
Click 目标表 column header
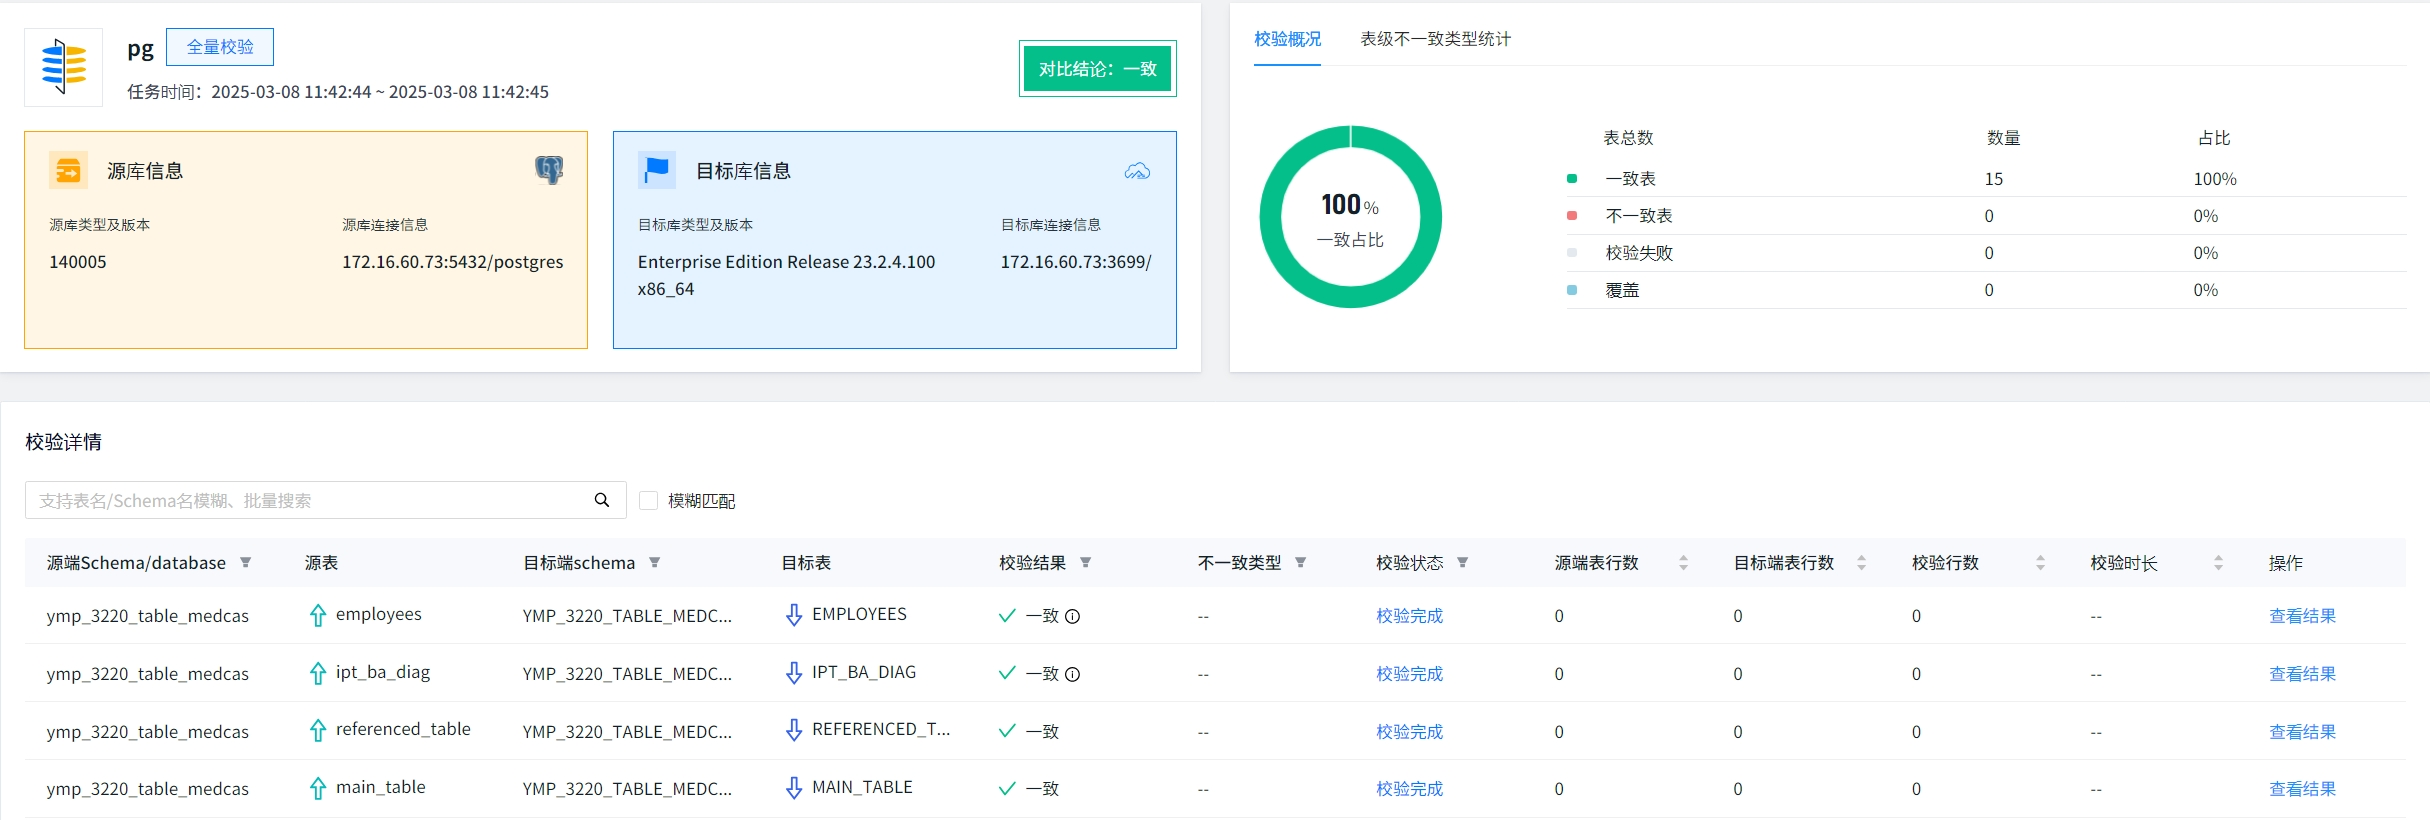(805, 563)
